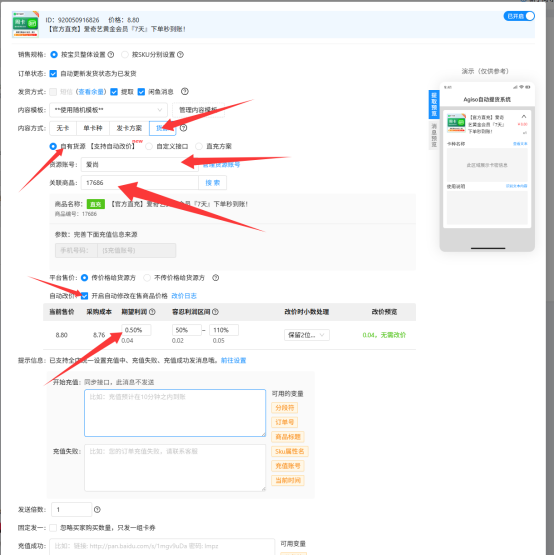Click the 0.04，无需改价 preview text
Viewport: 555px width, 555px height.
tap(384, 335)
